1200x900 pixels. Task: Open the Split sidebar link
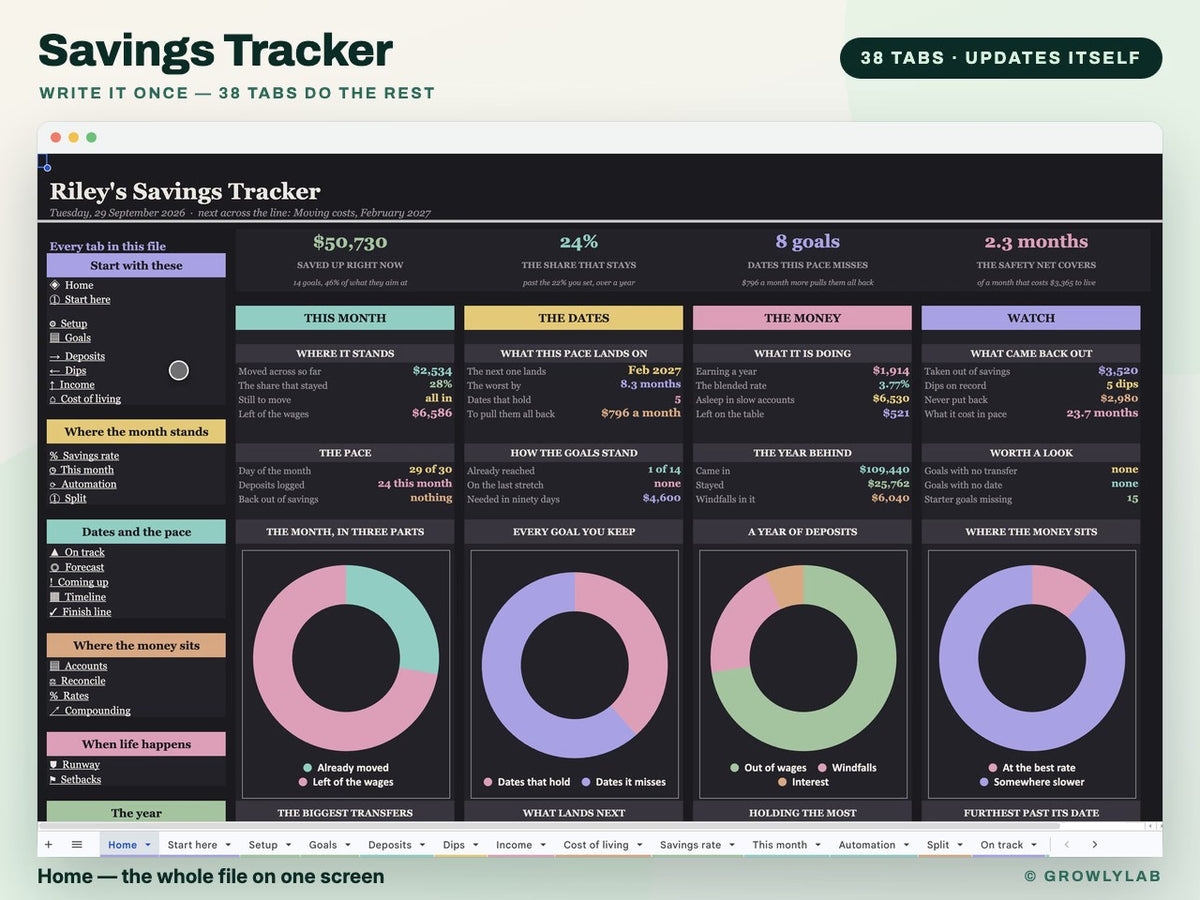[x=68, y=498]
